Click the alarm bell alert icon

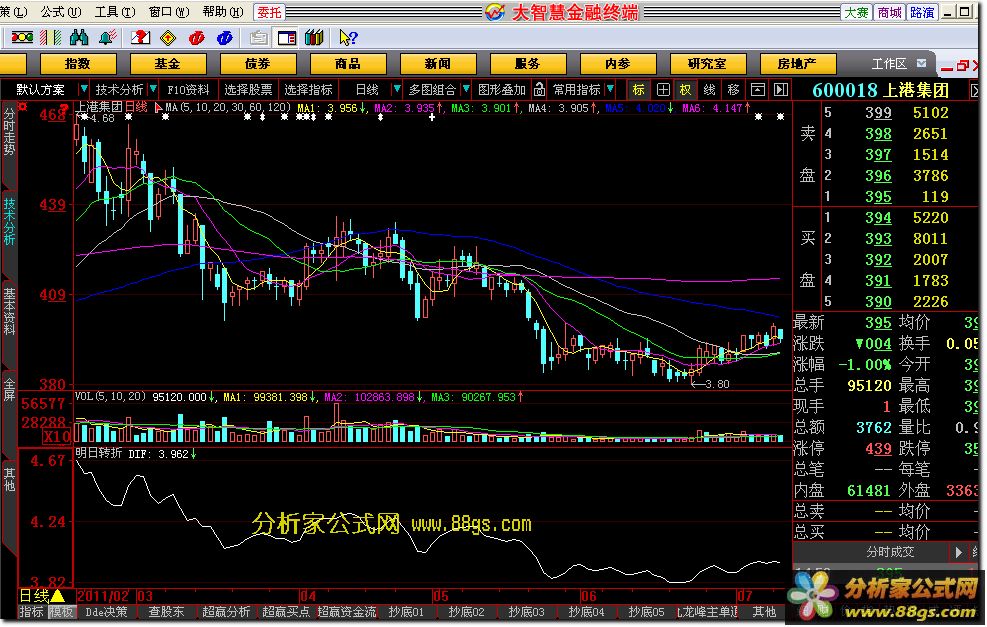(108, 38)
